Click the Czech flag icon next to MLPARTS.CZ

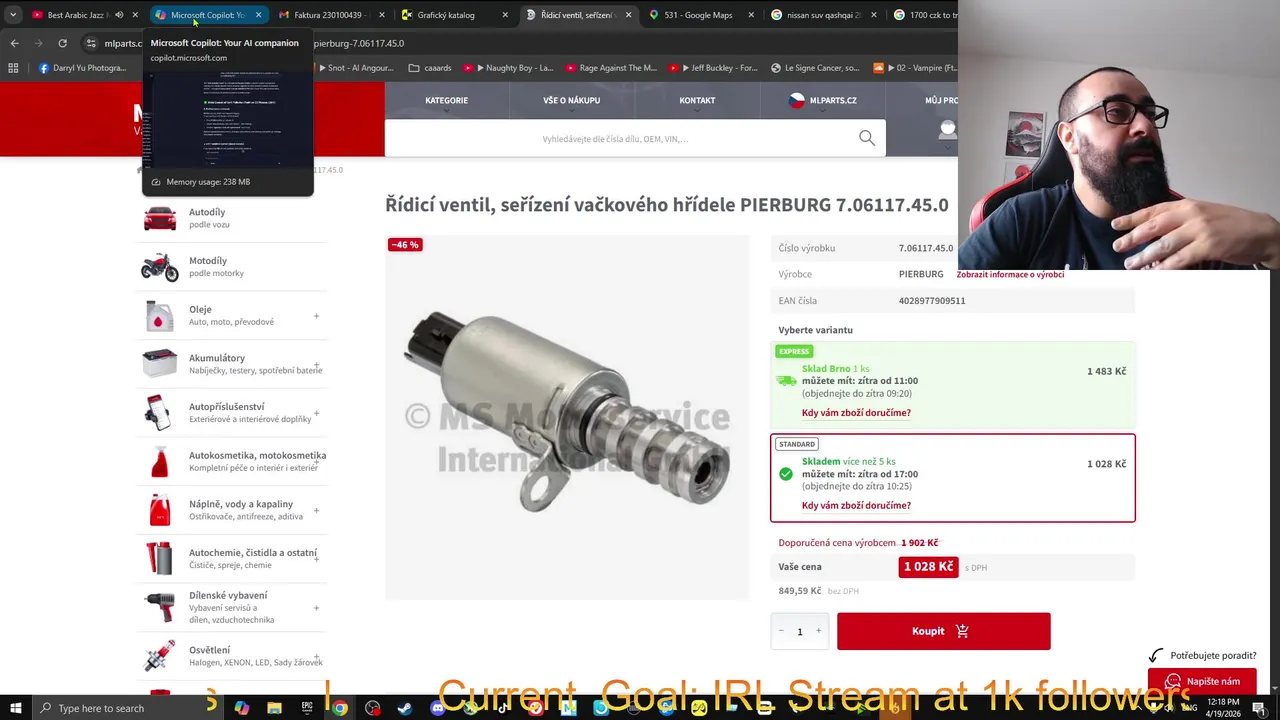(797, 100)
